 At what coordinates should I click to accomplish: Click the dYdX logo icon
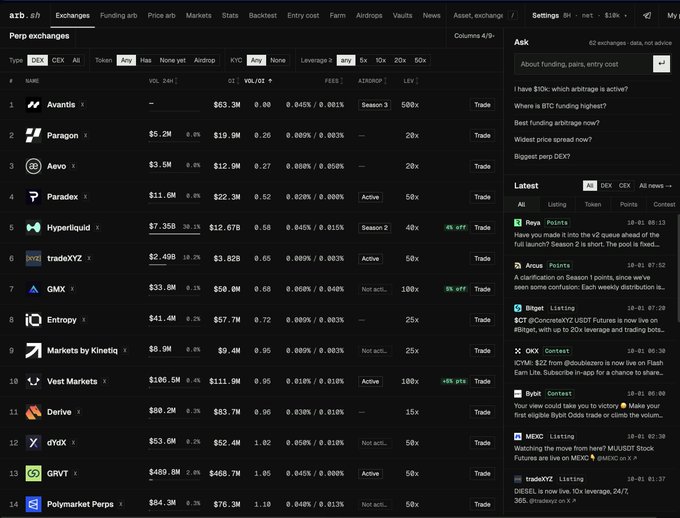[x=33, y=443]
